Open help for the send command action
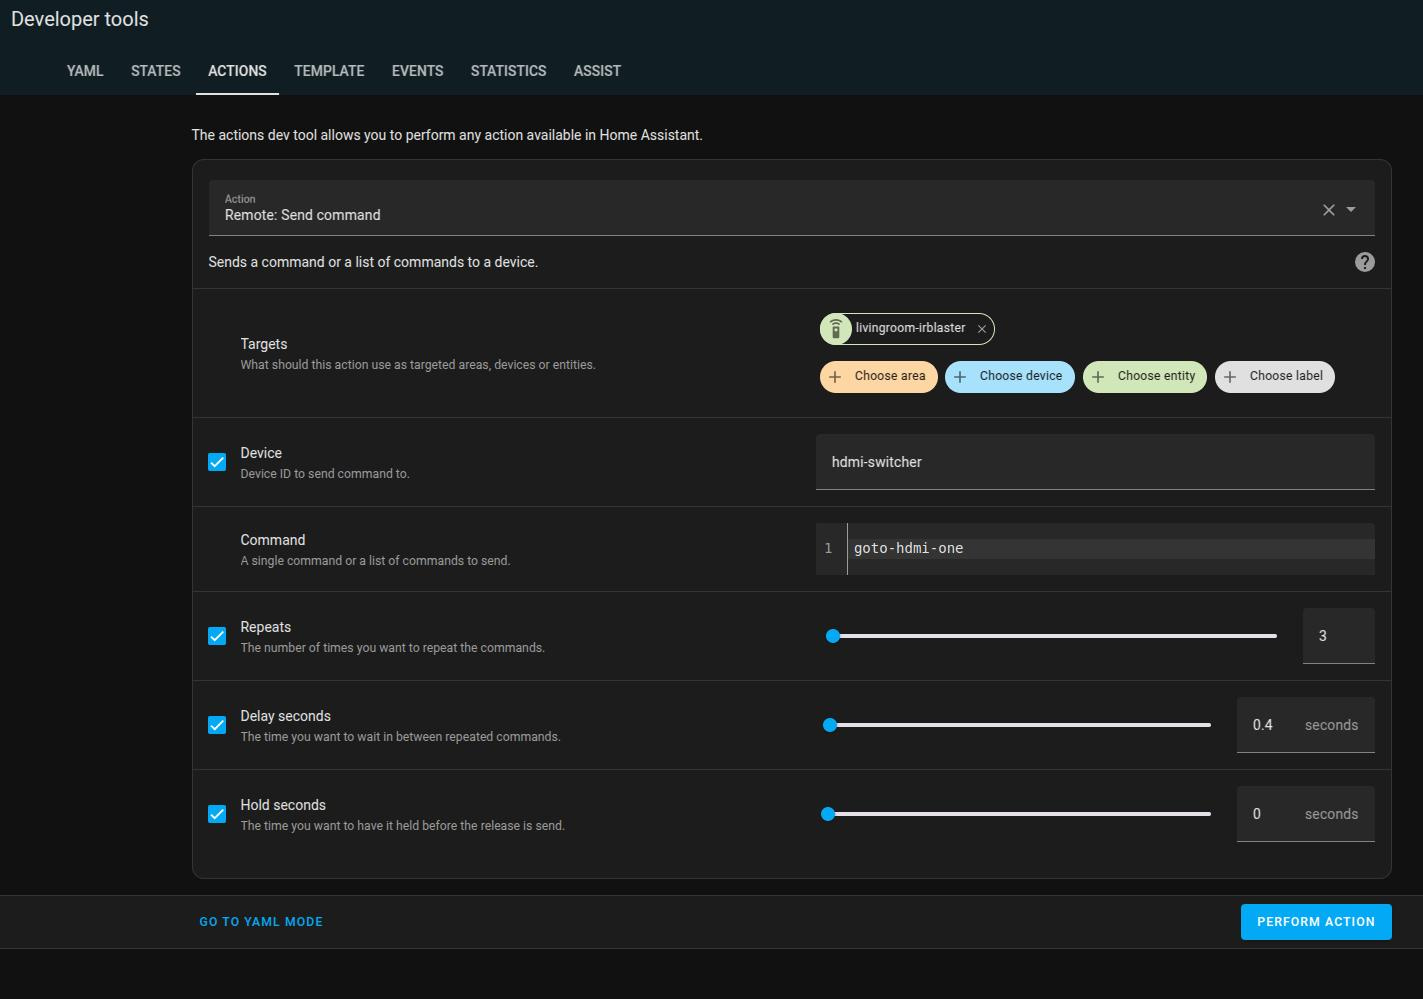1423x999 pixels. coord(1365,262)
